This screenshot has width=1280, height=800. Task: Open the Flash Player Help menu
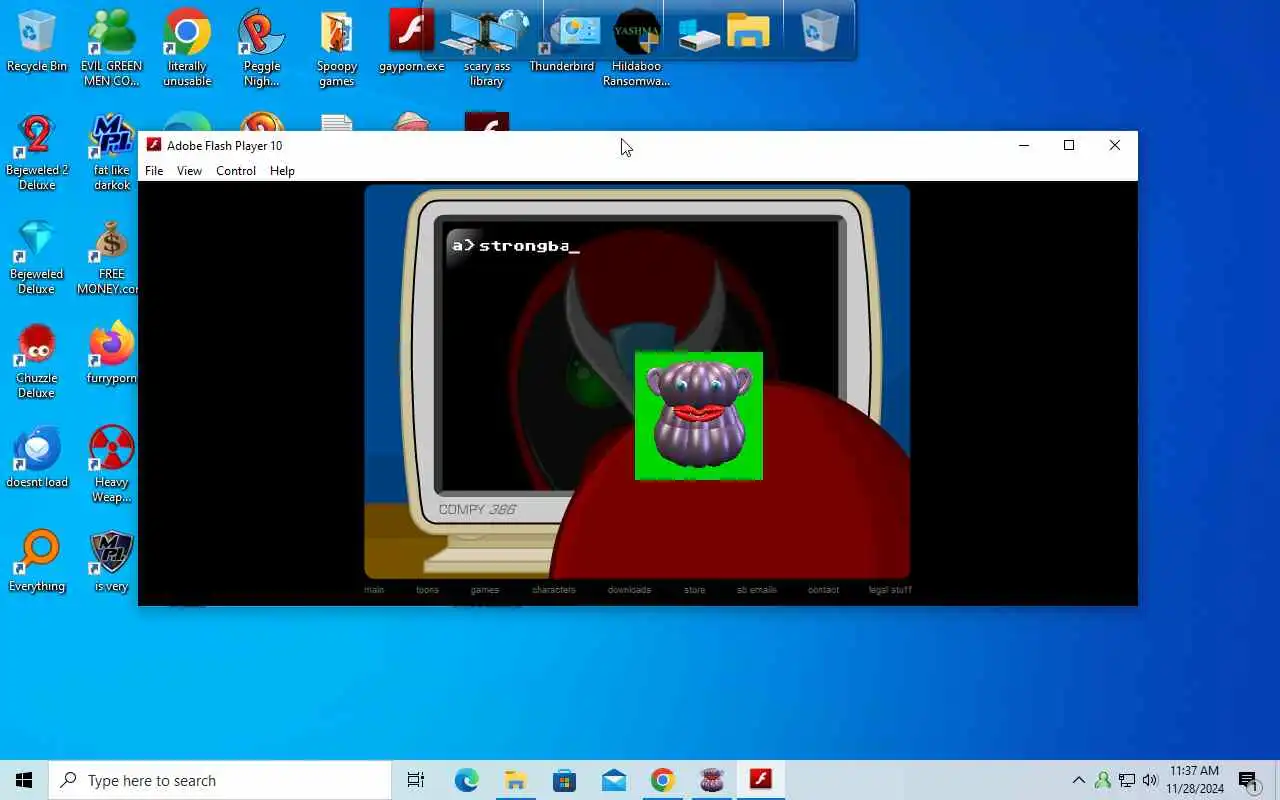coord(282,171)
